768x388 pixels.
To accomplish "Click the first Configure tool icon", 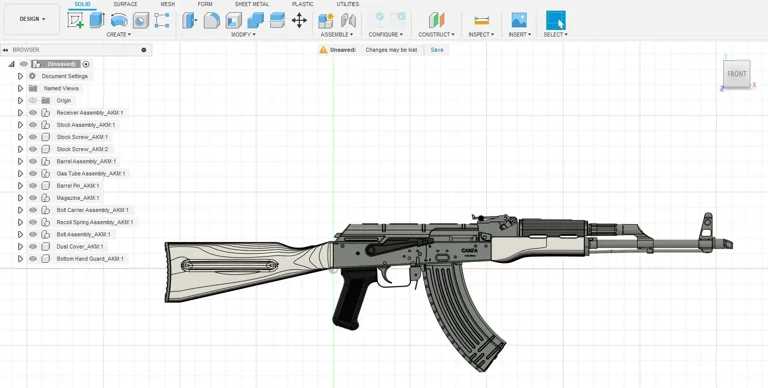I will 380,20.
